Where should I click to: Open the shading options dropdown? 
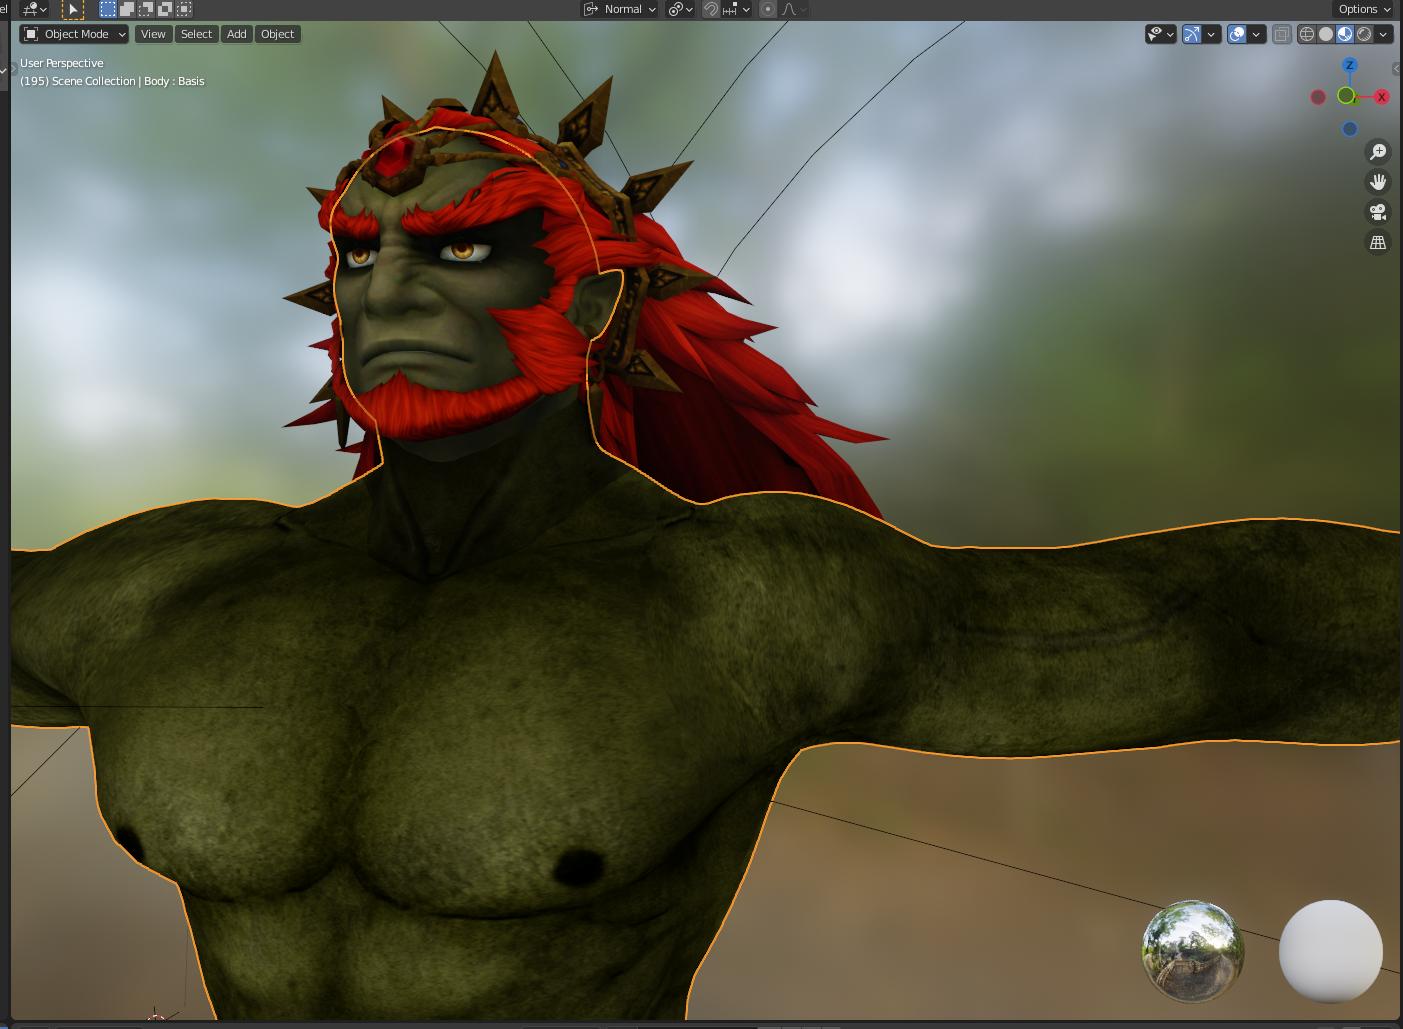click(x=1384, y=34)
